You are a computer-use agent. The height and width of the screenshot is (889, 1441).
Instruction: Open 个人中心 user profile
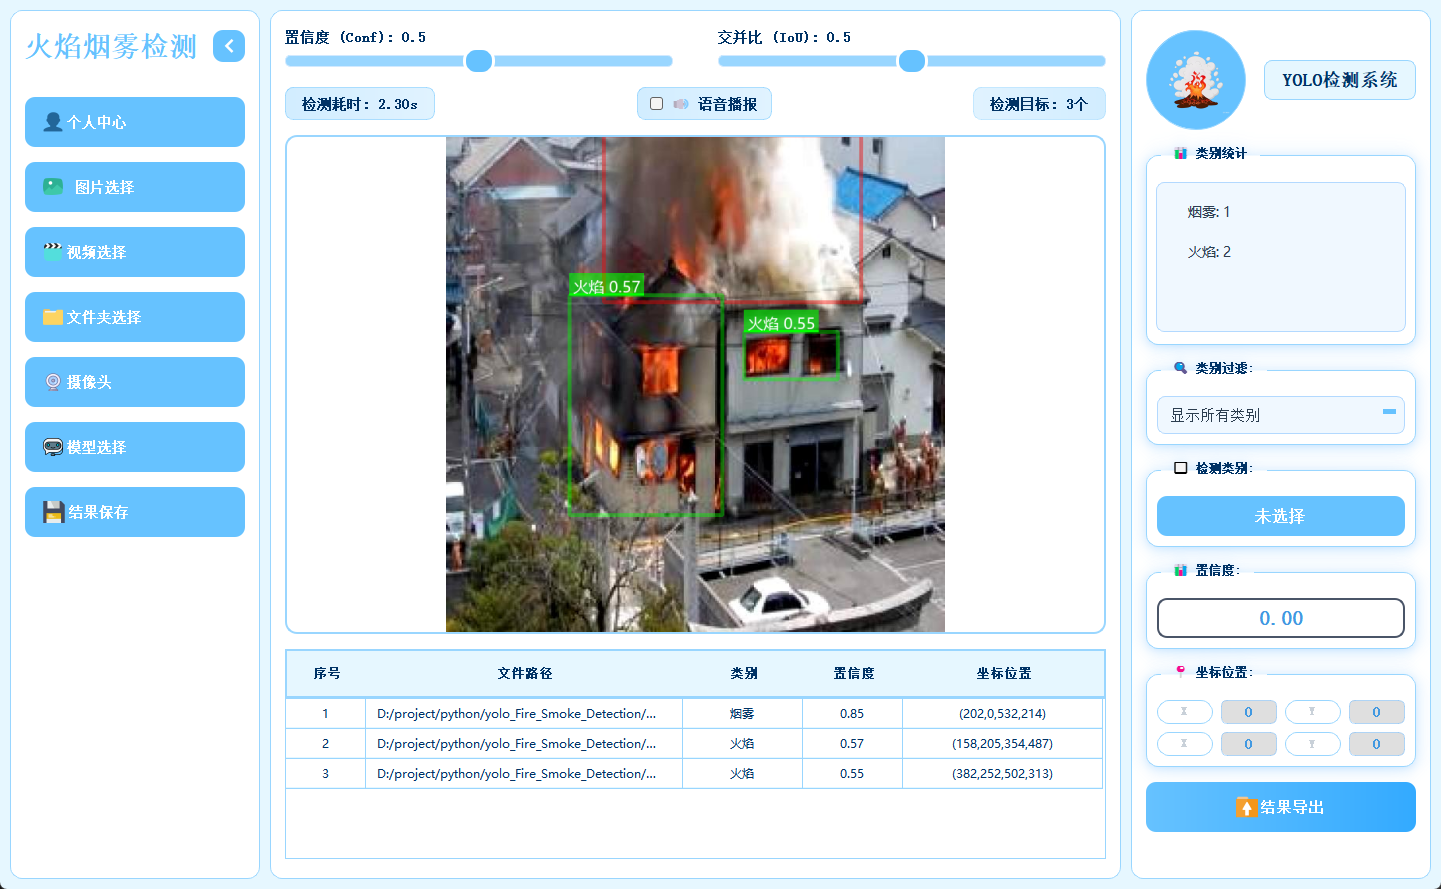(x=135, y=122)
